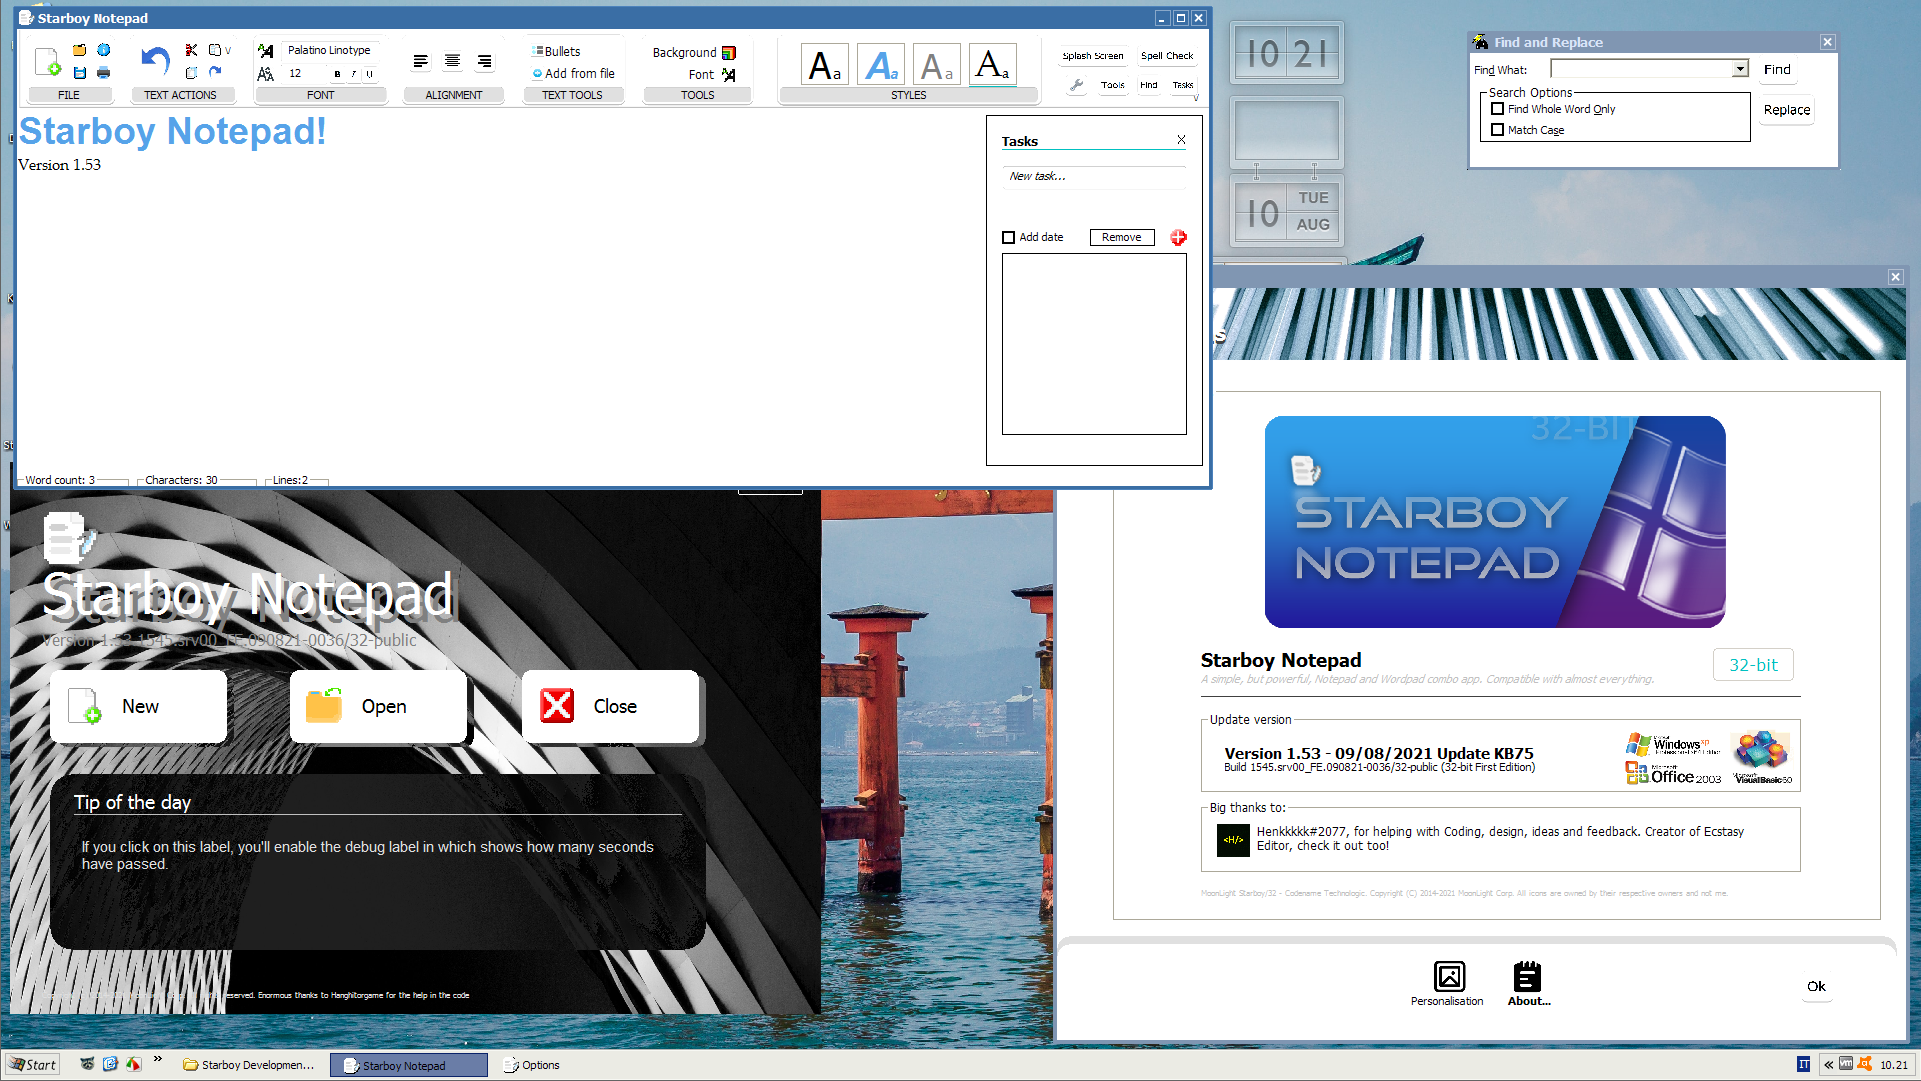Click Ok in the About dialog
This screenshot has height=1081, width=1921.
click(1817, 986)
